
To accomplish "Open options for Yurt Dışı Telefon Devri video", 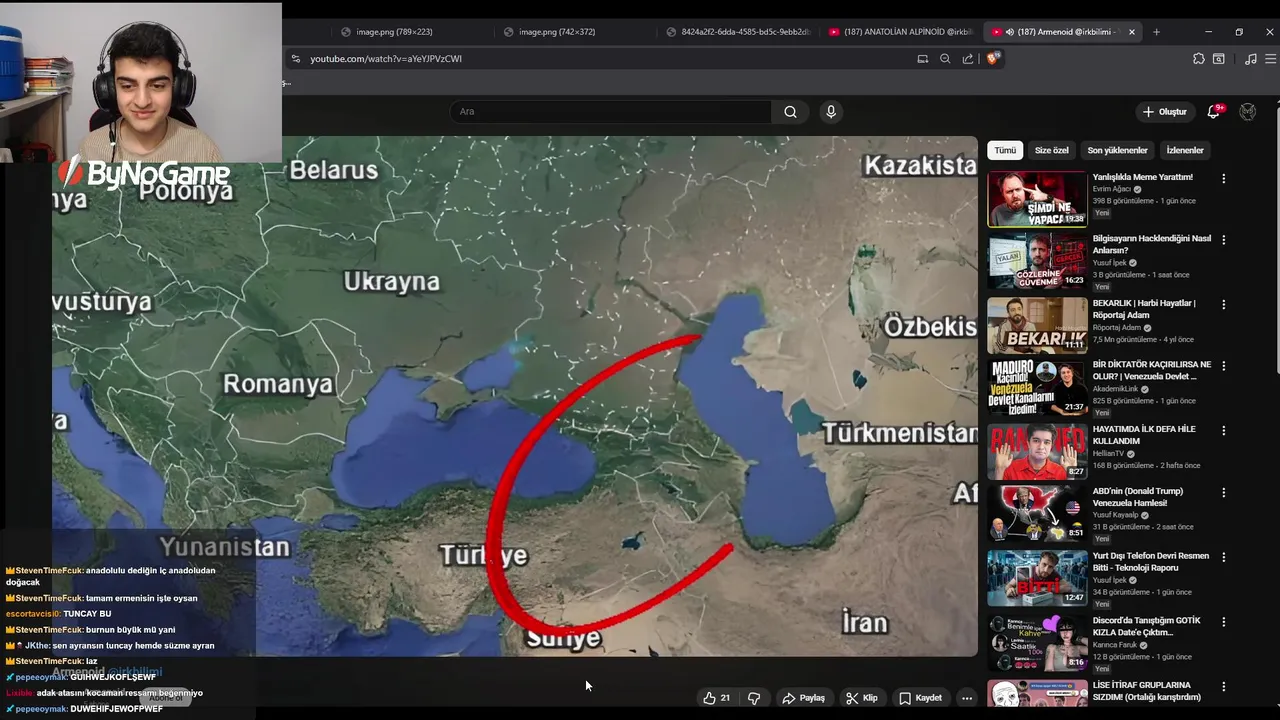I will 1223,557.
